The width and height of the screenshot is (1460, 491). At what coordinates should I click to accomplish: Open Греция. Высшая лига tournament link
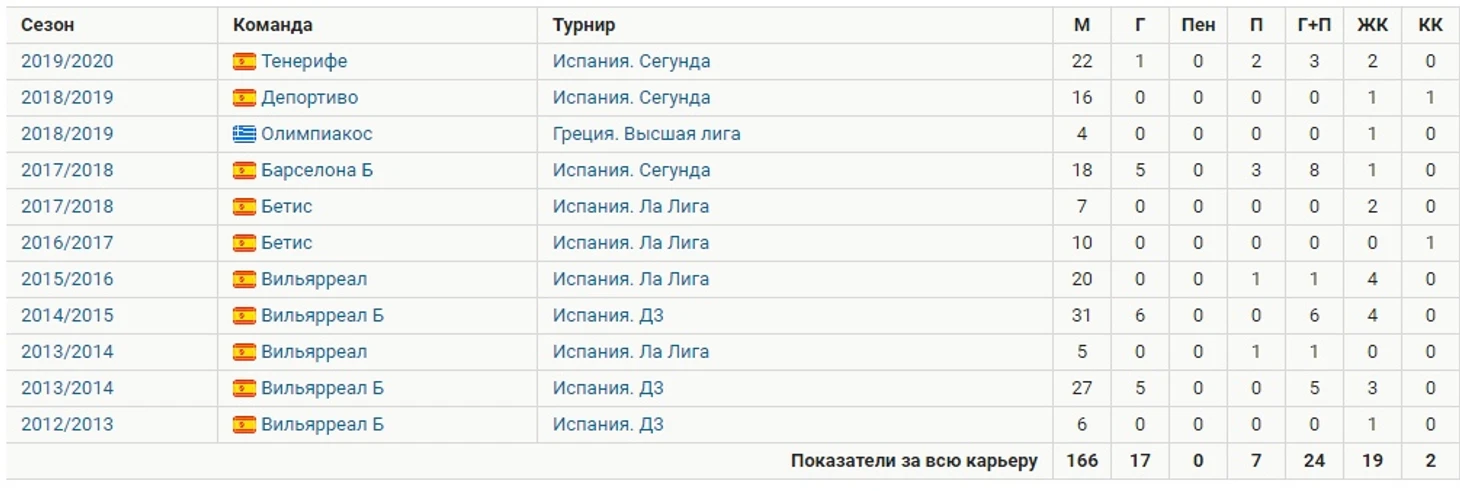[x=646, y=134]
